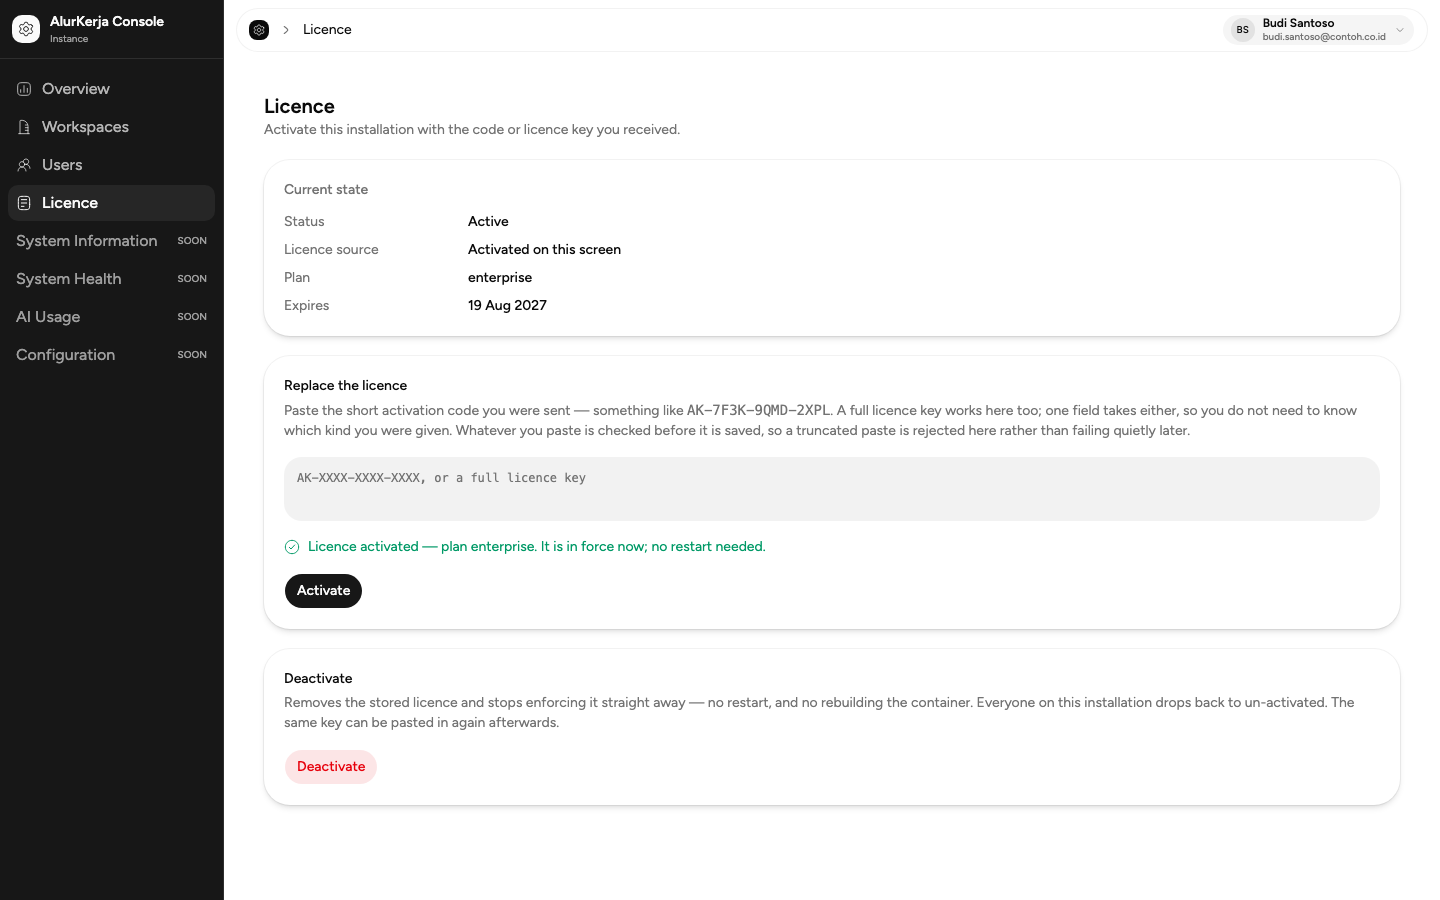Click the SOON badge beside AI Usage
Image resolution: width=1440 pixels, height=900 pixels.
coord(192,317)
